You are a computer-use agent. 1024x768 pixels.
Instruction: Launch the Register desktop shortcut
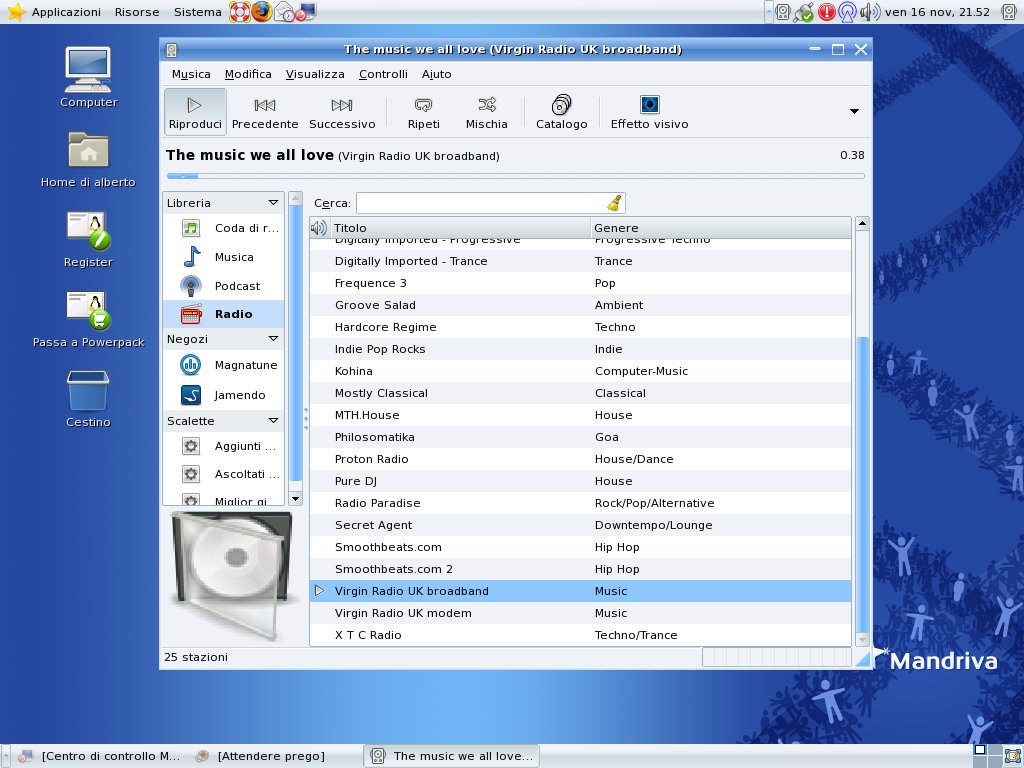(88, 240)
